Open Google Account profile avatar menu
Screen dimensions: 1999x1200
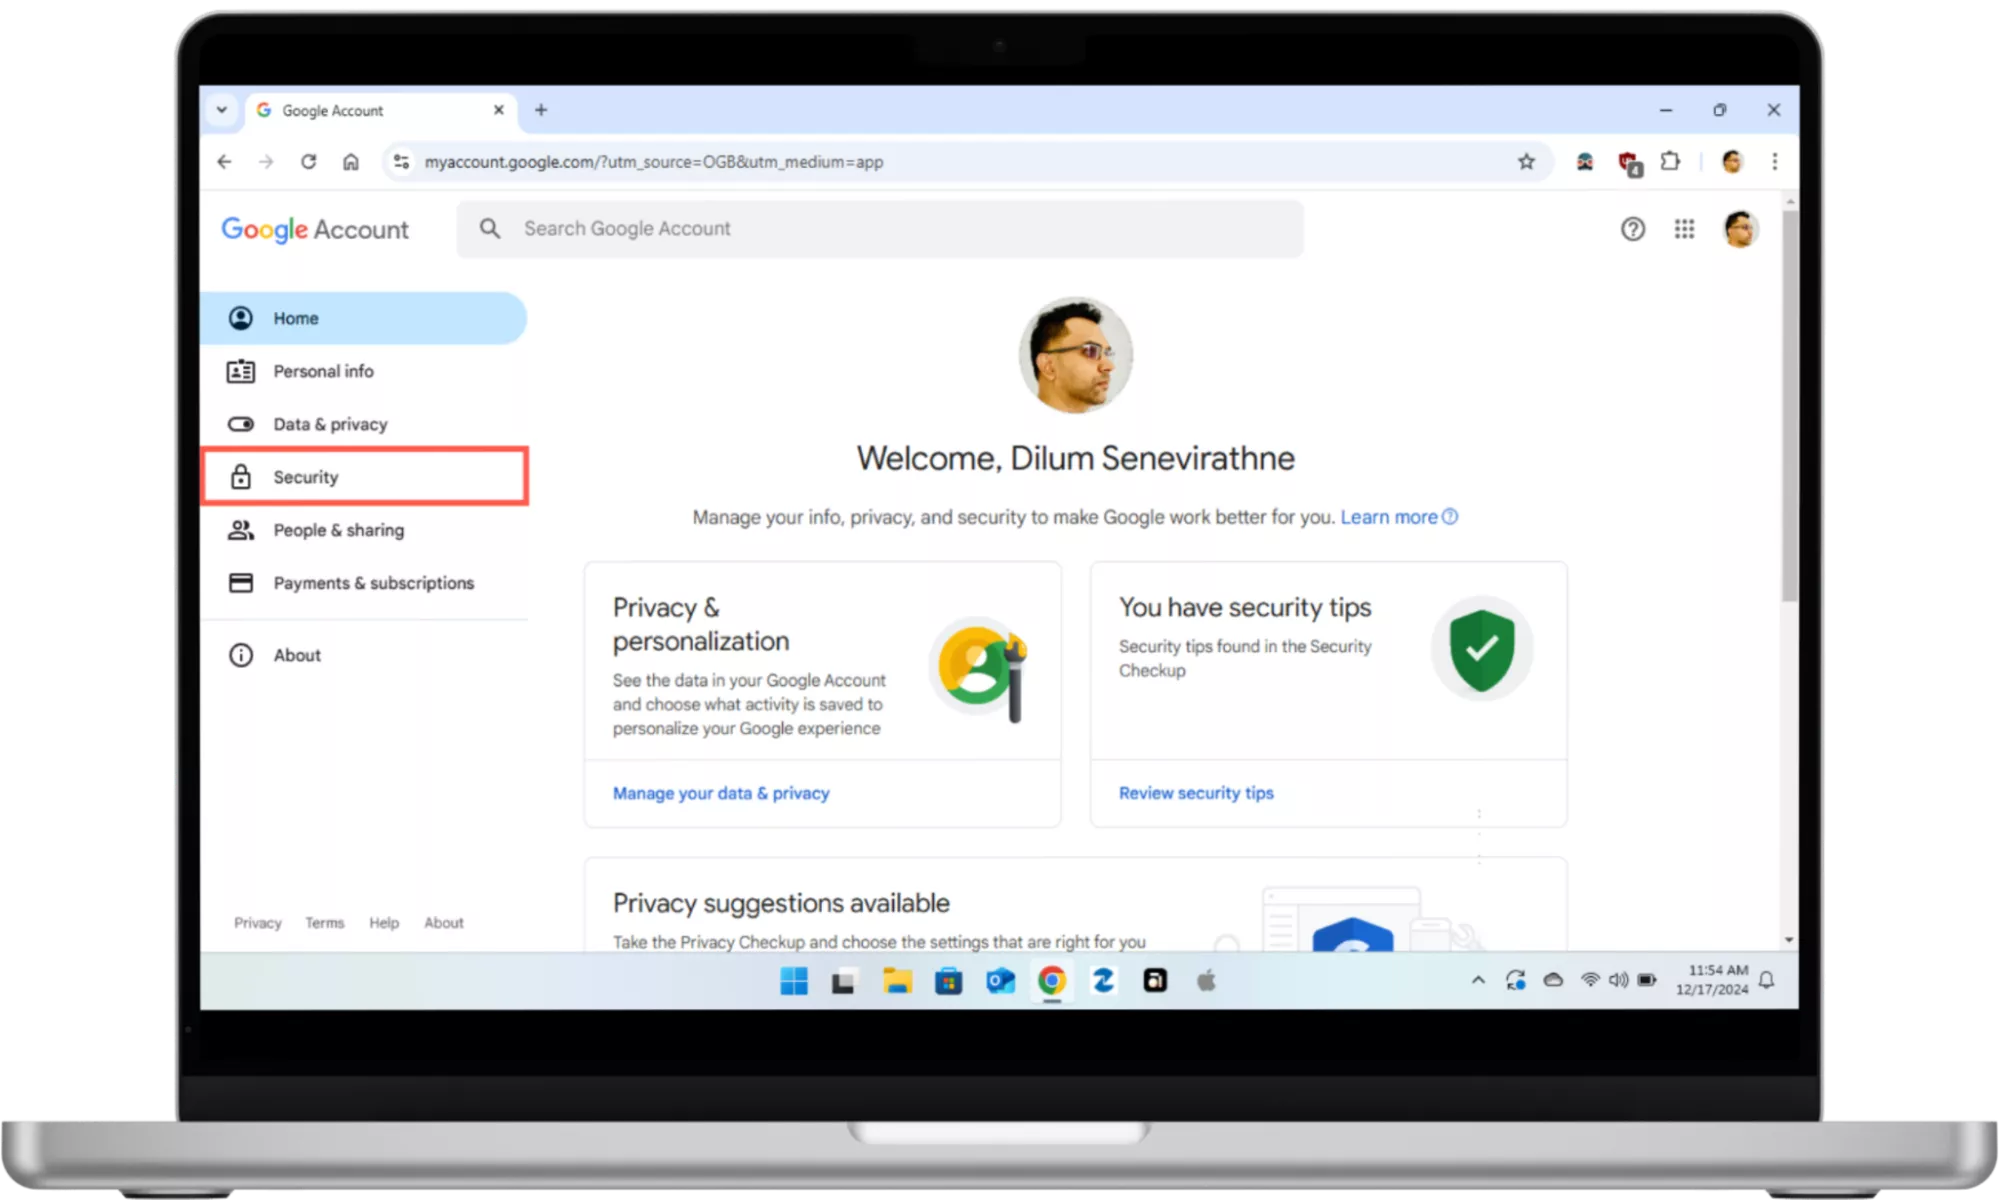tap(1740, 229)
